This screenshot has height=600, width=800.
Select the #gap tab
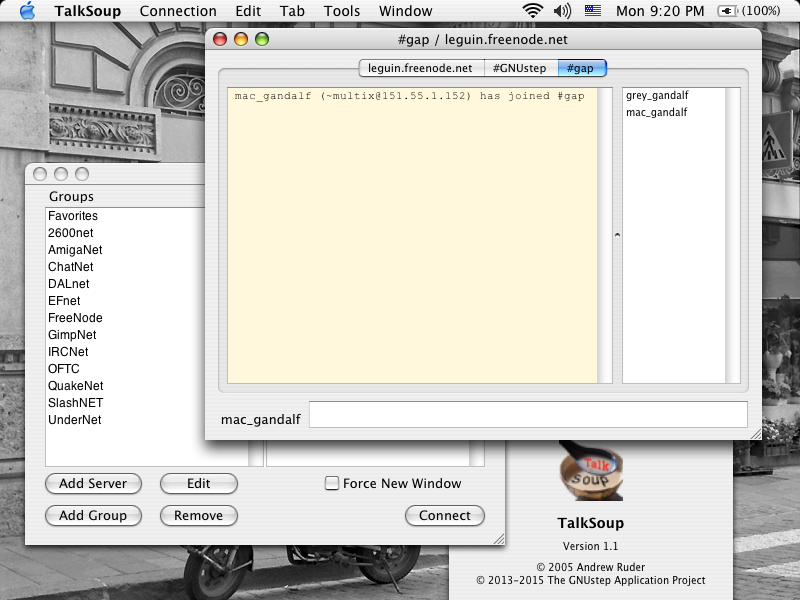click(581, 68)
